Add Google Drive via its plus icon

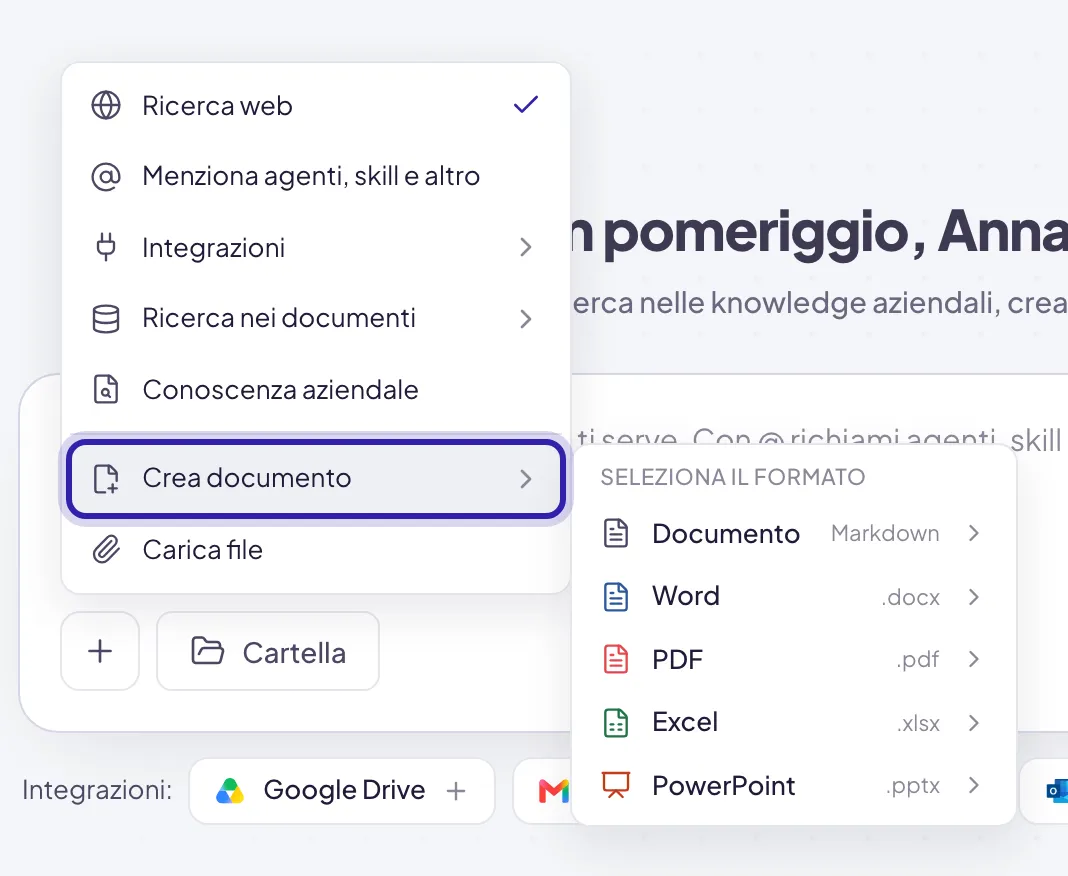pyautogui.click(x=456, y=791)
